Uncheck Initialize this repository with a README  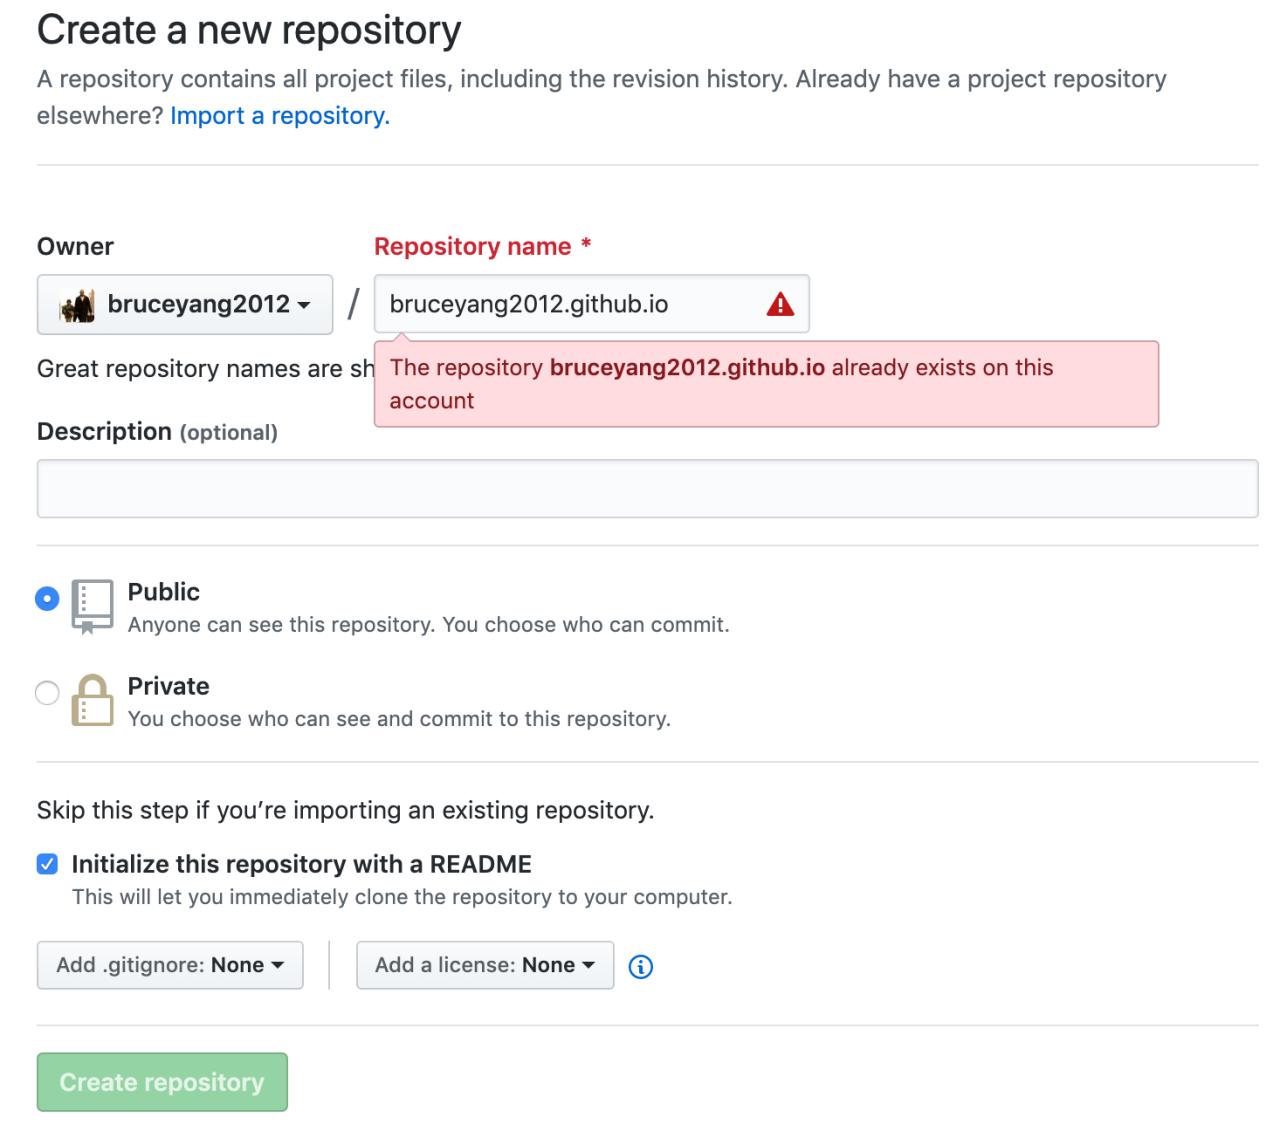(47, 864)
